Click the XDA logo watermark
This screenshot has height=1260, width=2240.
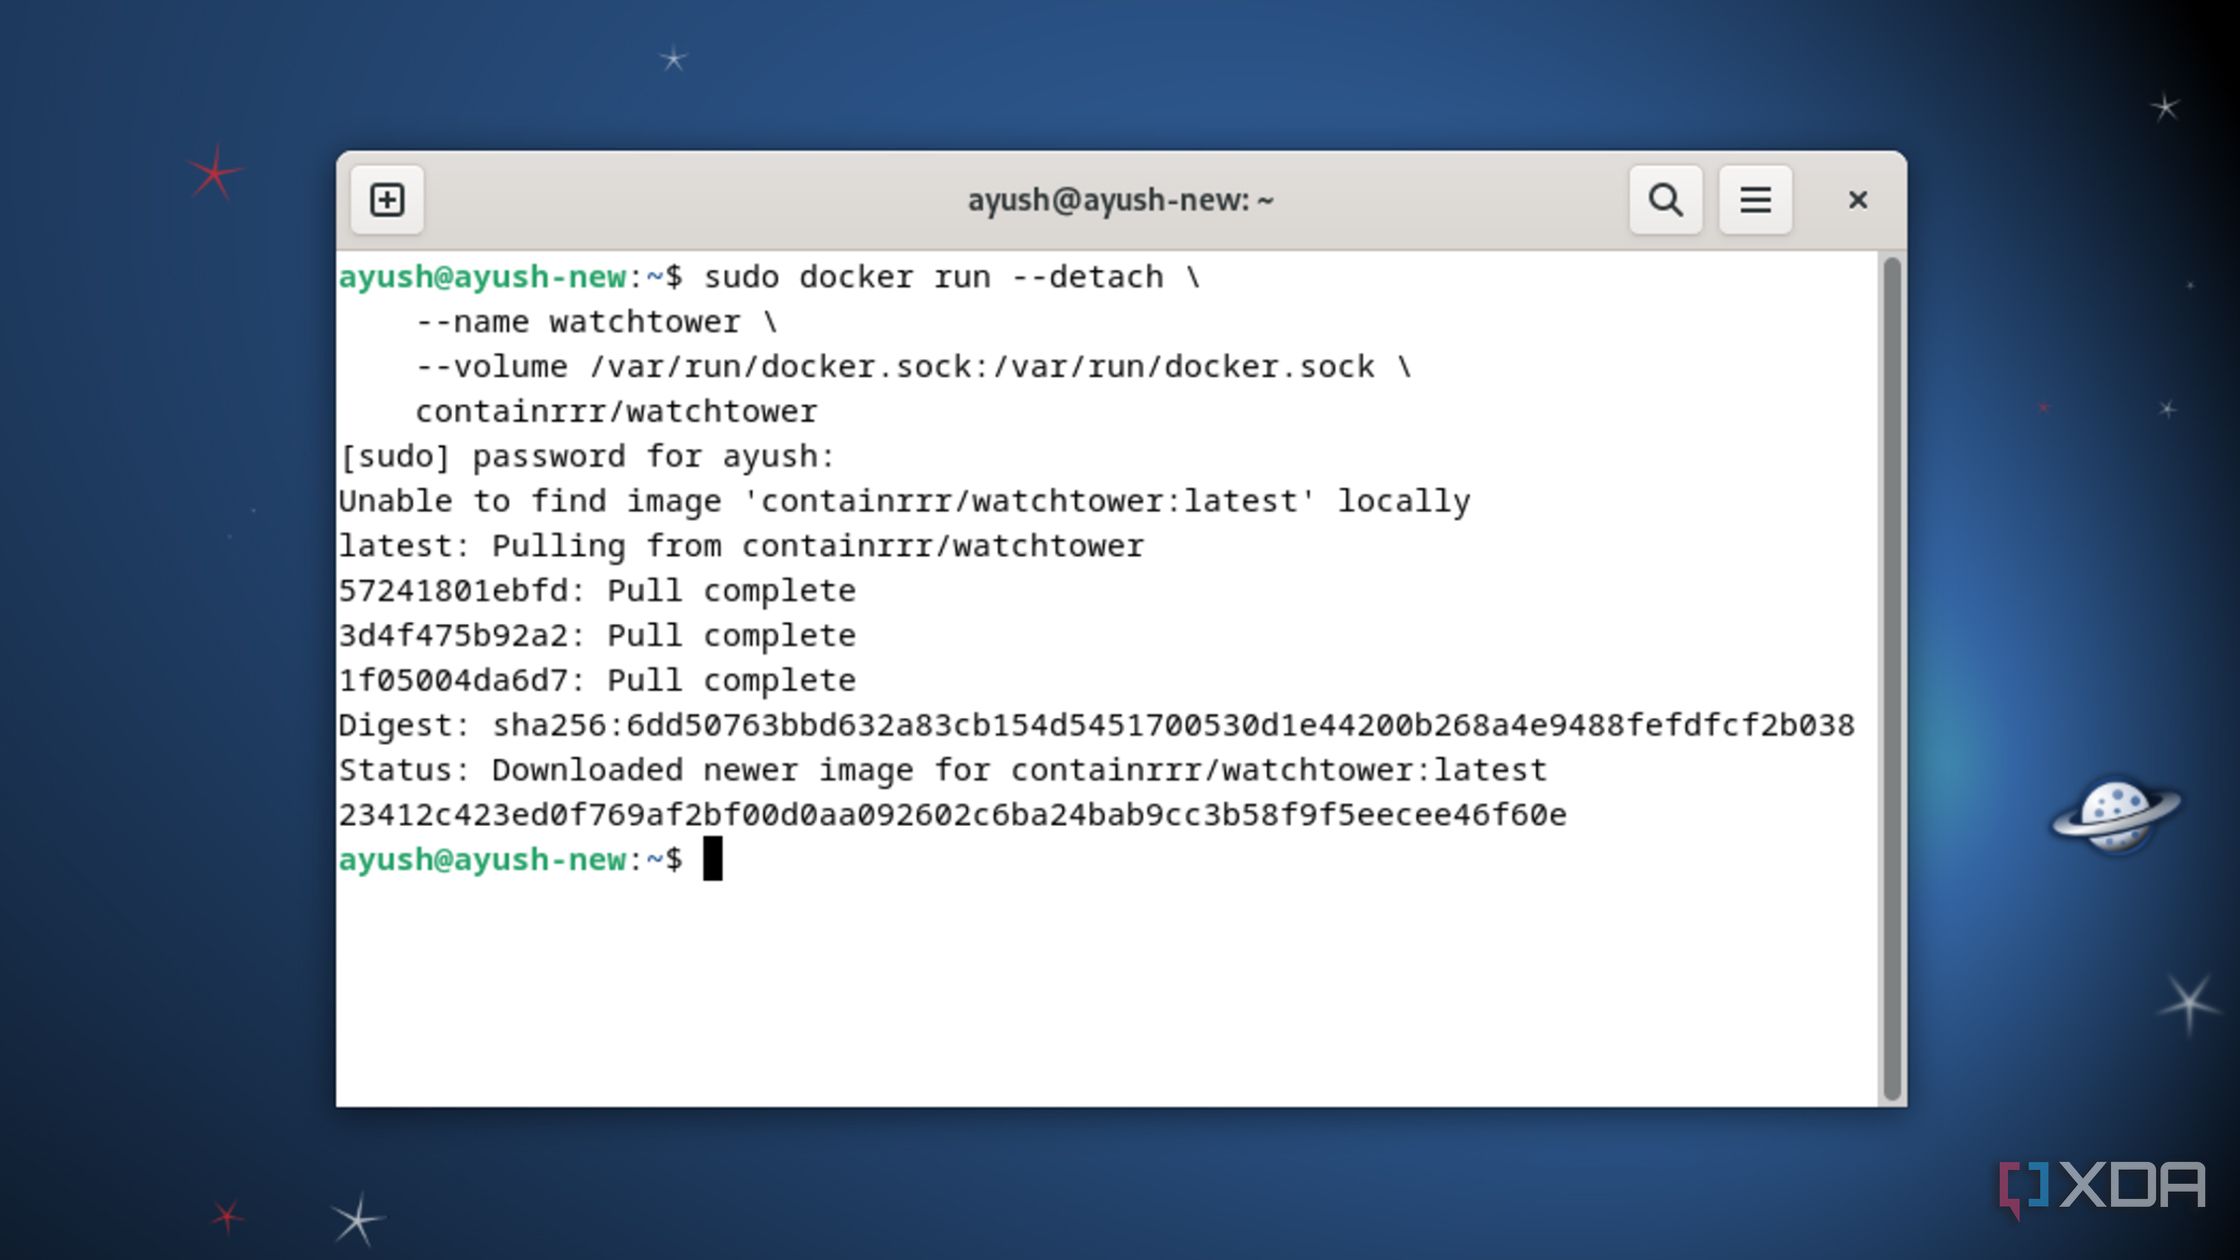[x=2102, y=1187]
